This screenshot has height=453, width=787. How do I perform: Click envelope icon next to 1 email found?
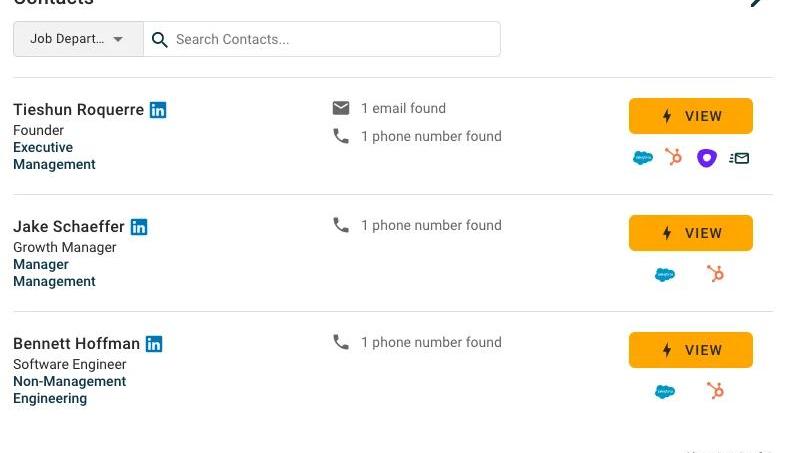[341, 108]
